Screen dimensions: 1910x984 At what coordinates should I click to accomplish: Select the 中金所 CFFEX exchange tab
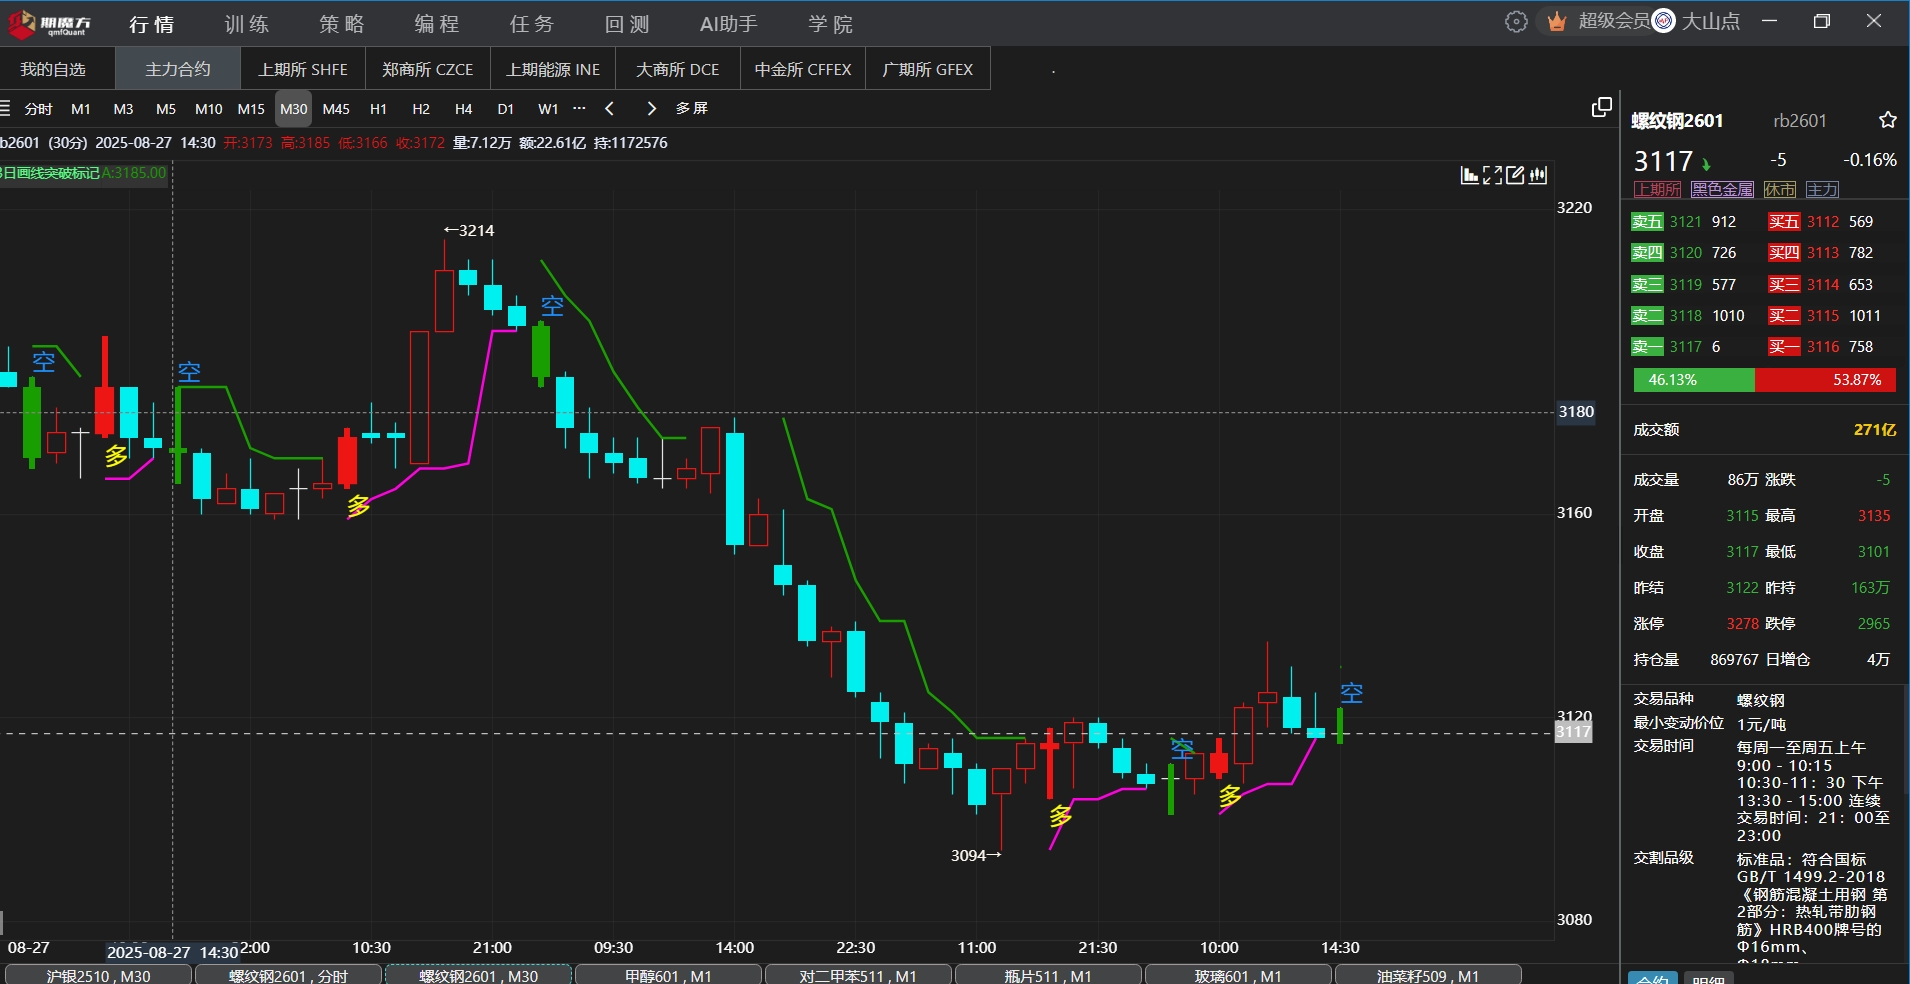coord(803,69)
